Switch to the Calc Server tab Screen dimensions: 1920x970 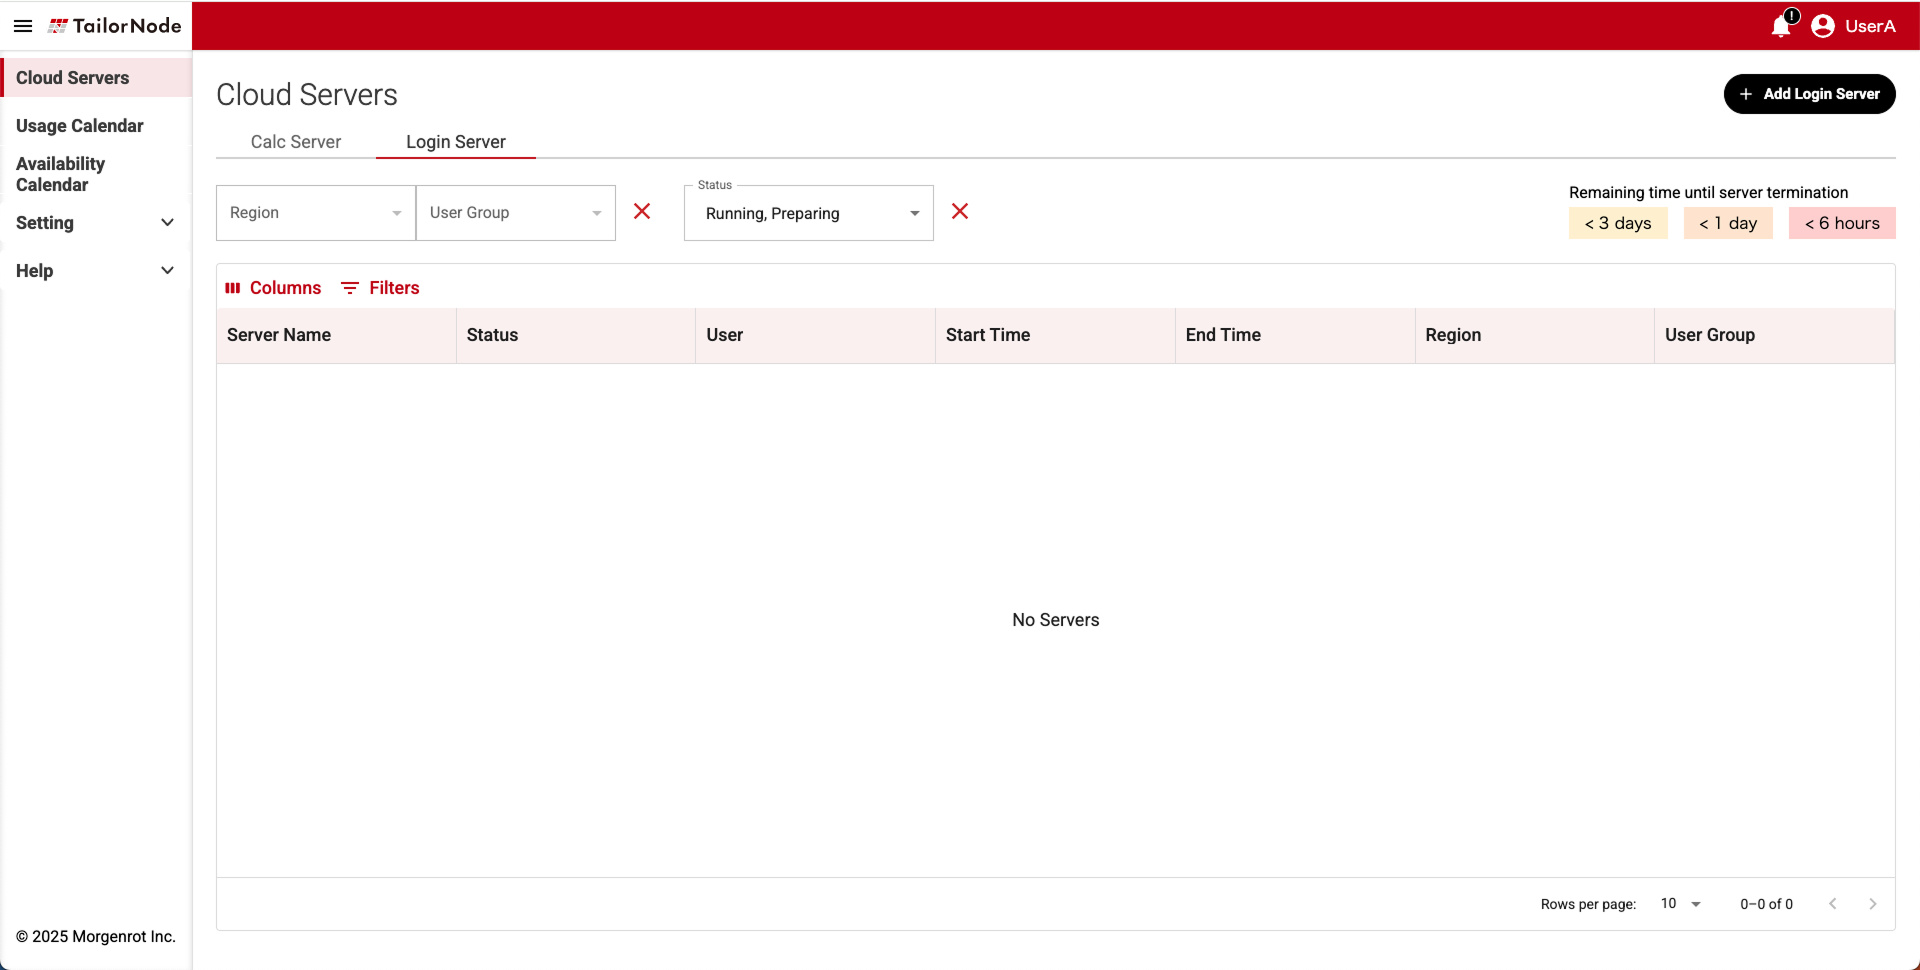[296, 142]
